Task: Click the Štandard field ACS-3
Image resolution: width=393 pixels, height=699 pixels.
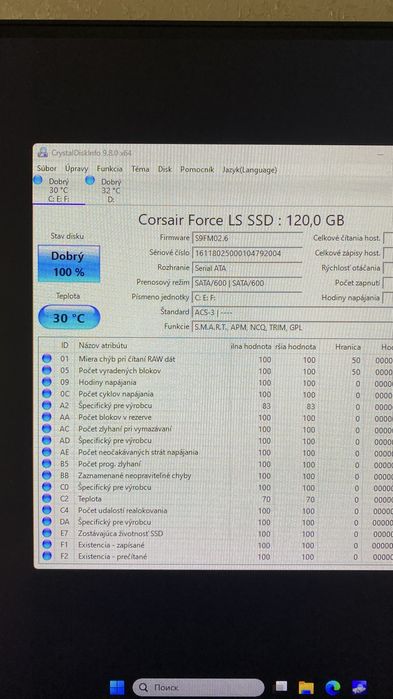Action: pos(292,312)
